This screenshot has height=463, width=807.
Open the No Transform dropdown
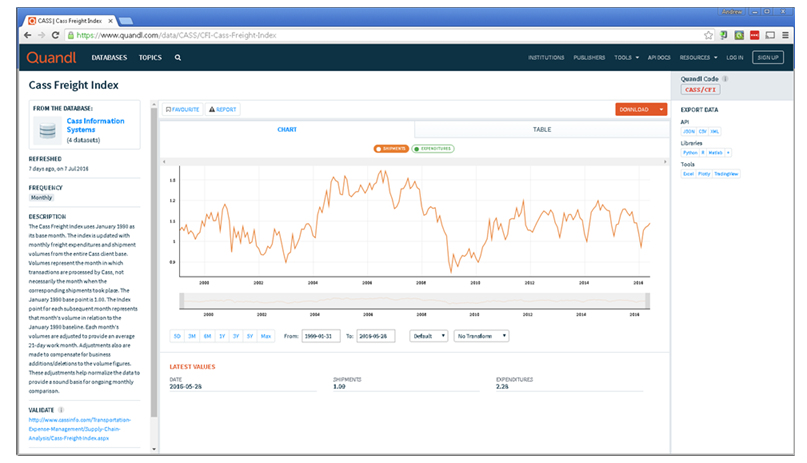481,336
